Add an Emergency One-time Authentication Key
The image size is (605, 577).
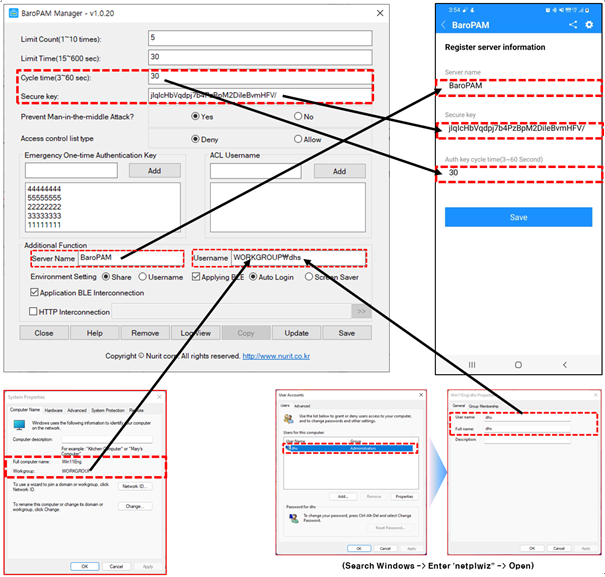pyautogui.click(x=155, y=171)
